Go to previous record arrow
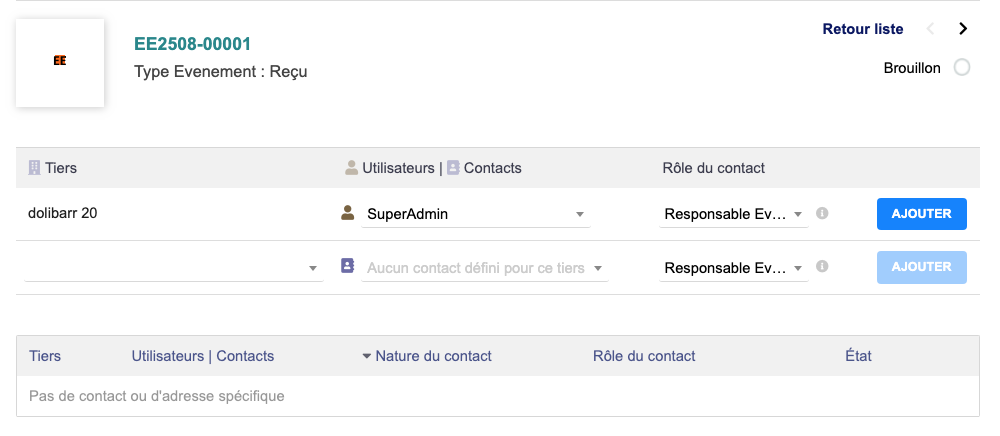This screenshot has width=1000, height=436. (931, 29)
